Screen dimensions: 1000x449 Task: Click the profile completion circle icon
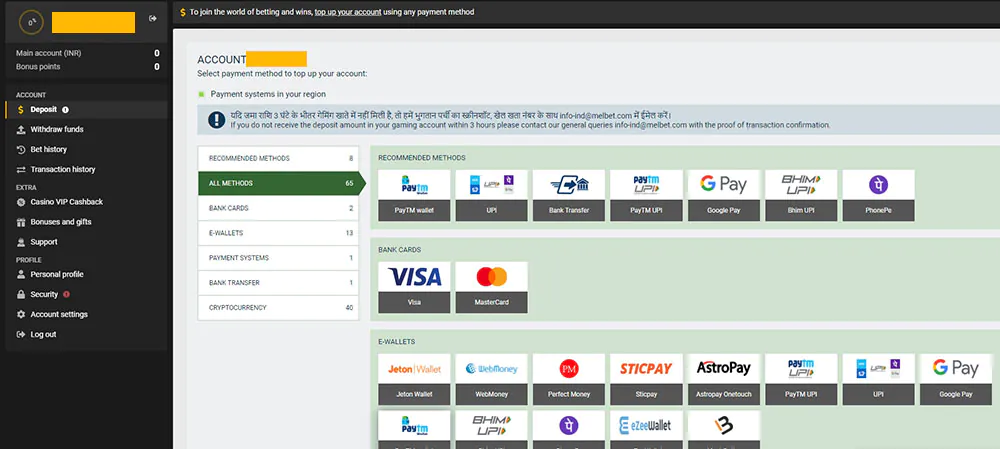(31, 22)
